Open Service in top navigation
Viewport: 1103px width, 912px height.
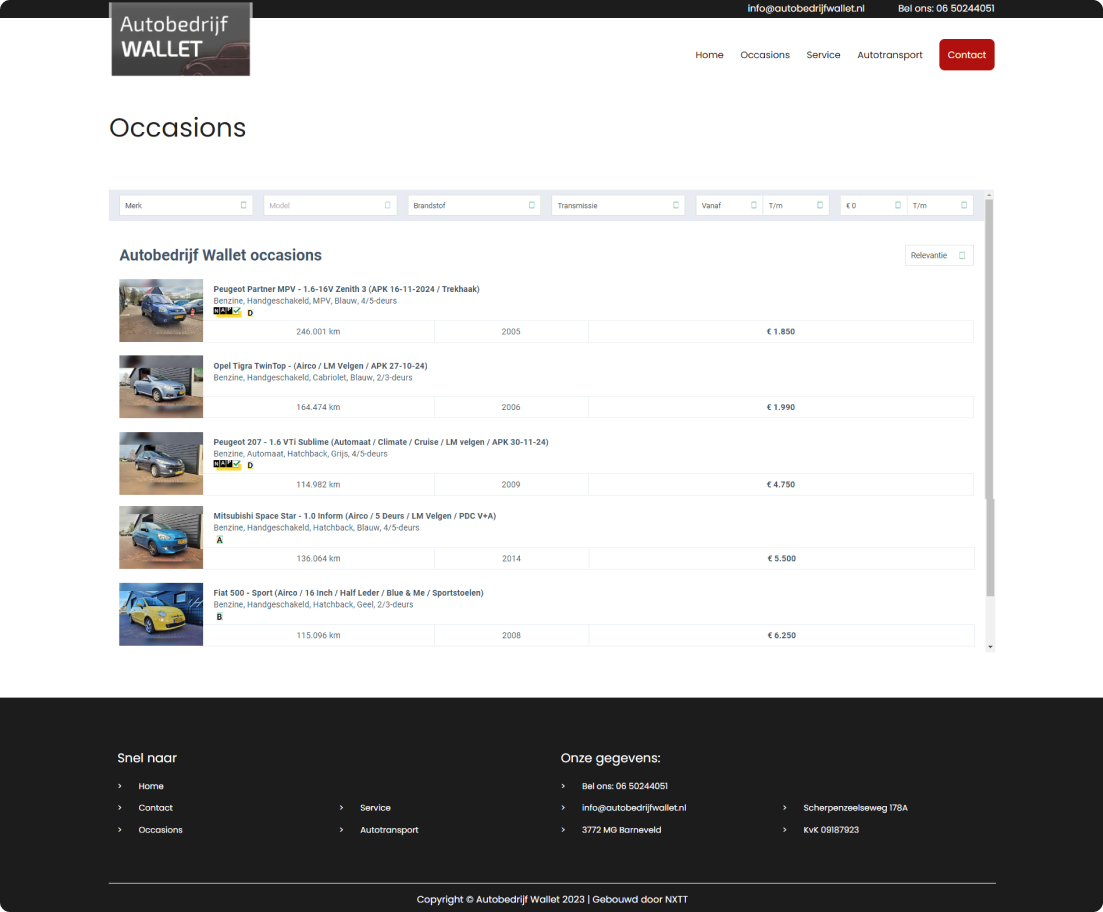[x=823, y=55]
